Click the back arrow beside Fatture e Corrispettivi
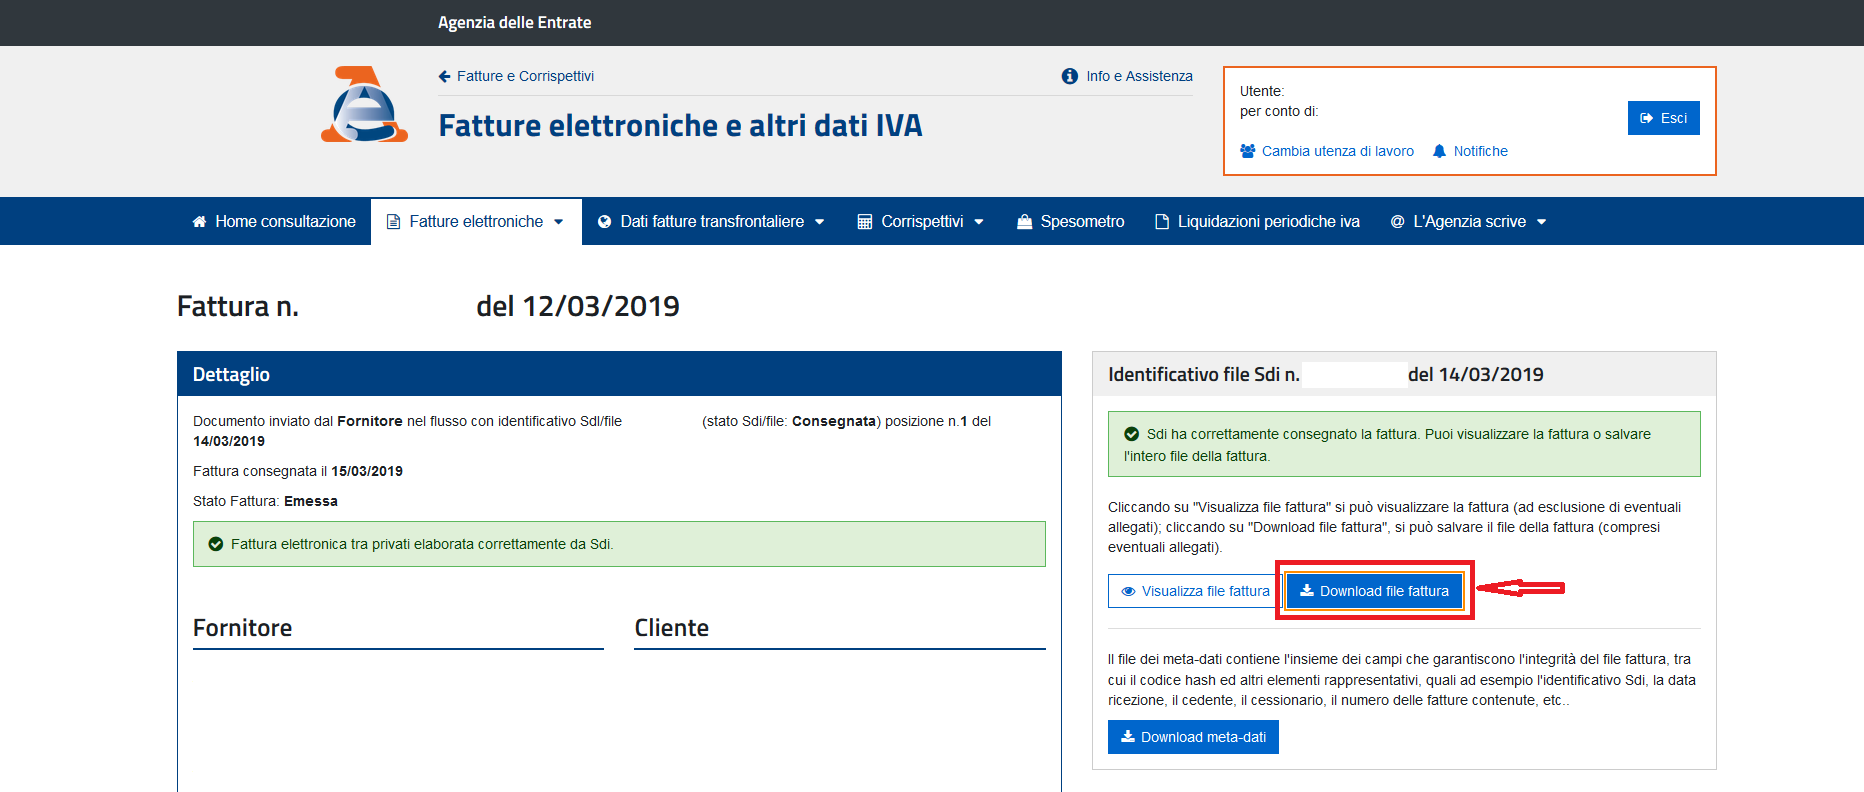The width and height of the screenshot is (1864, 792). 444,76
